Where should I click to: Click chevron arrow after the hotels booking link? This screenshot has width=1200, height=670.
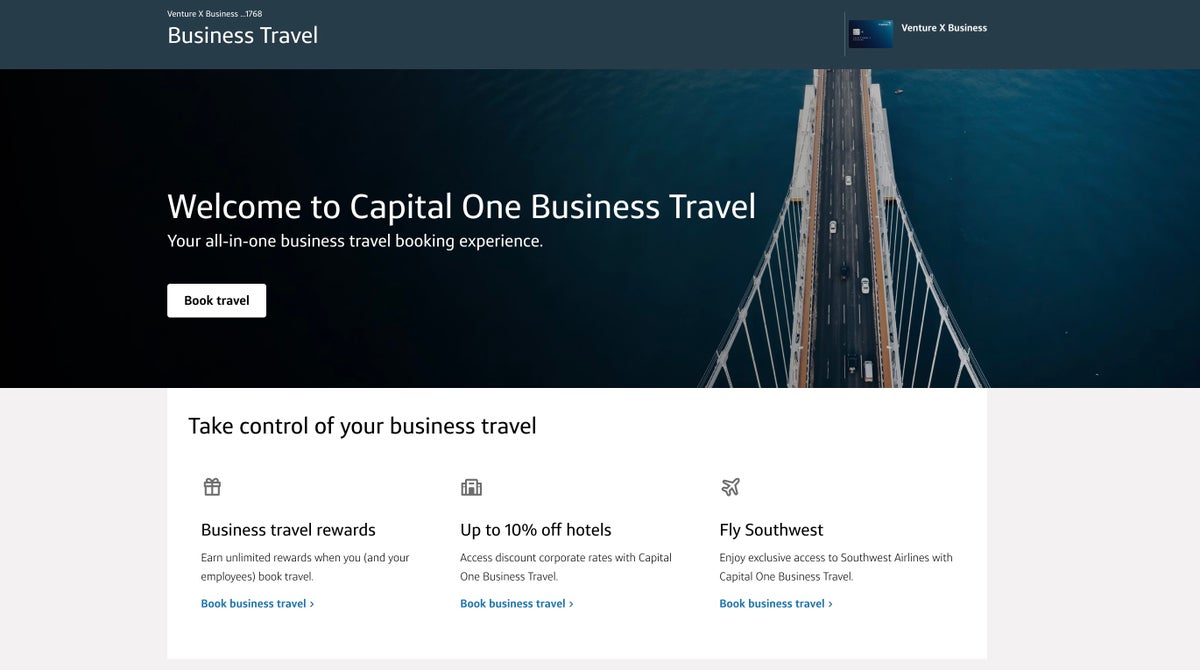pyautogui.click(x=571, y=604)
